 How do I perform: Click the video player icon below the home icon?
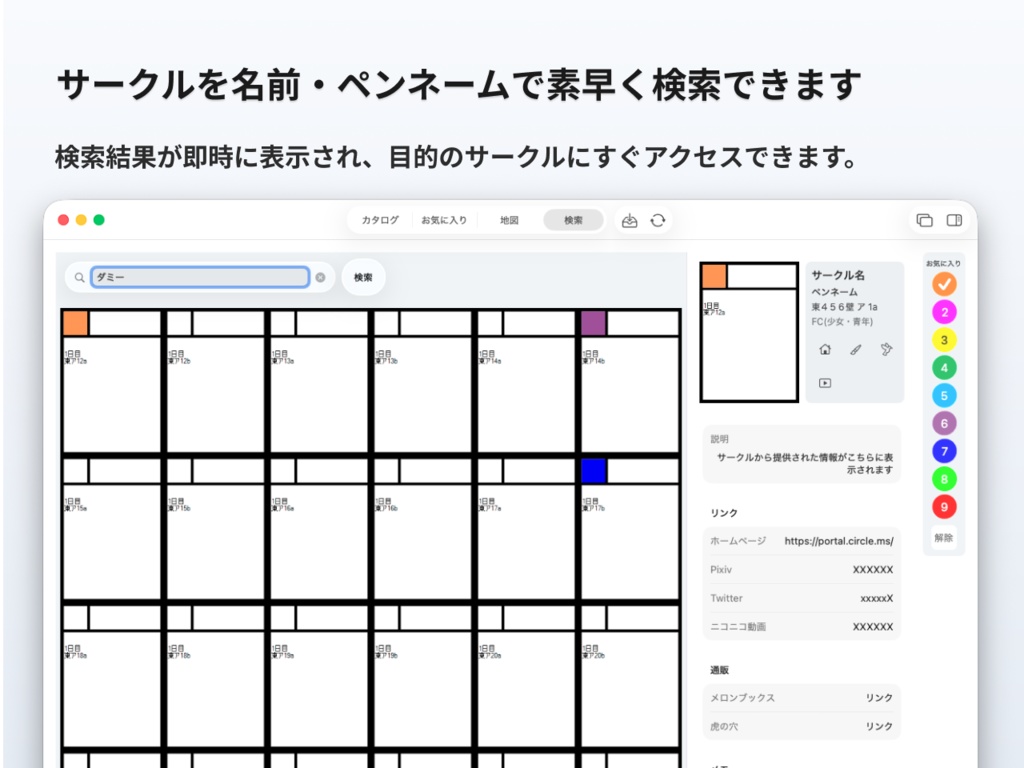point(825,382)
